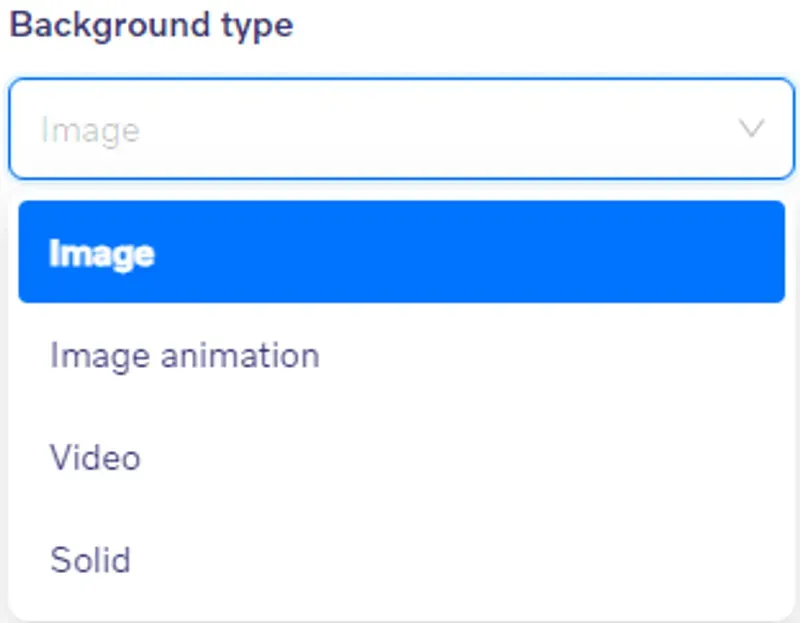
Task: Click the greyed Image text in the select box
Action: 90,131
